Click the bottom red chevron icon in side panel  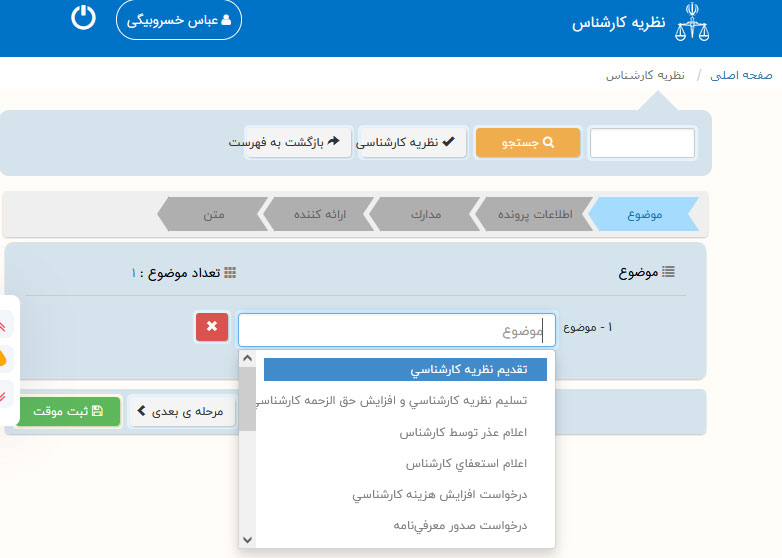(4, 394)
